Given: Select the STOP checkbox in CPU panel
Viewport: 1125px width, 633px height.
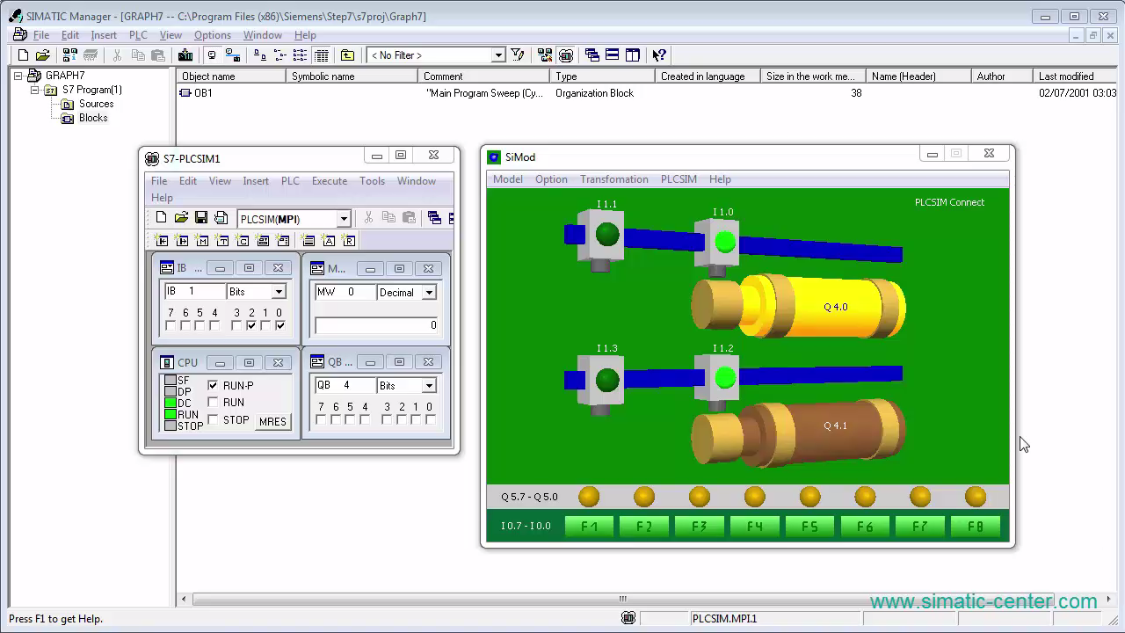Looking at the screenshot, I should 212,420.
